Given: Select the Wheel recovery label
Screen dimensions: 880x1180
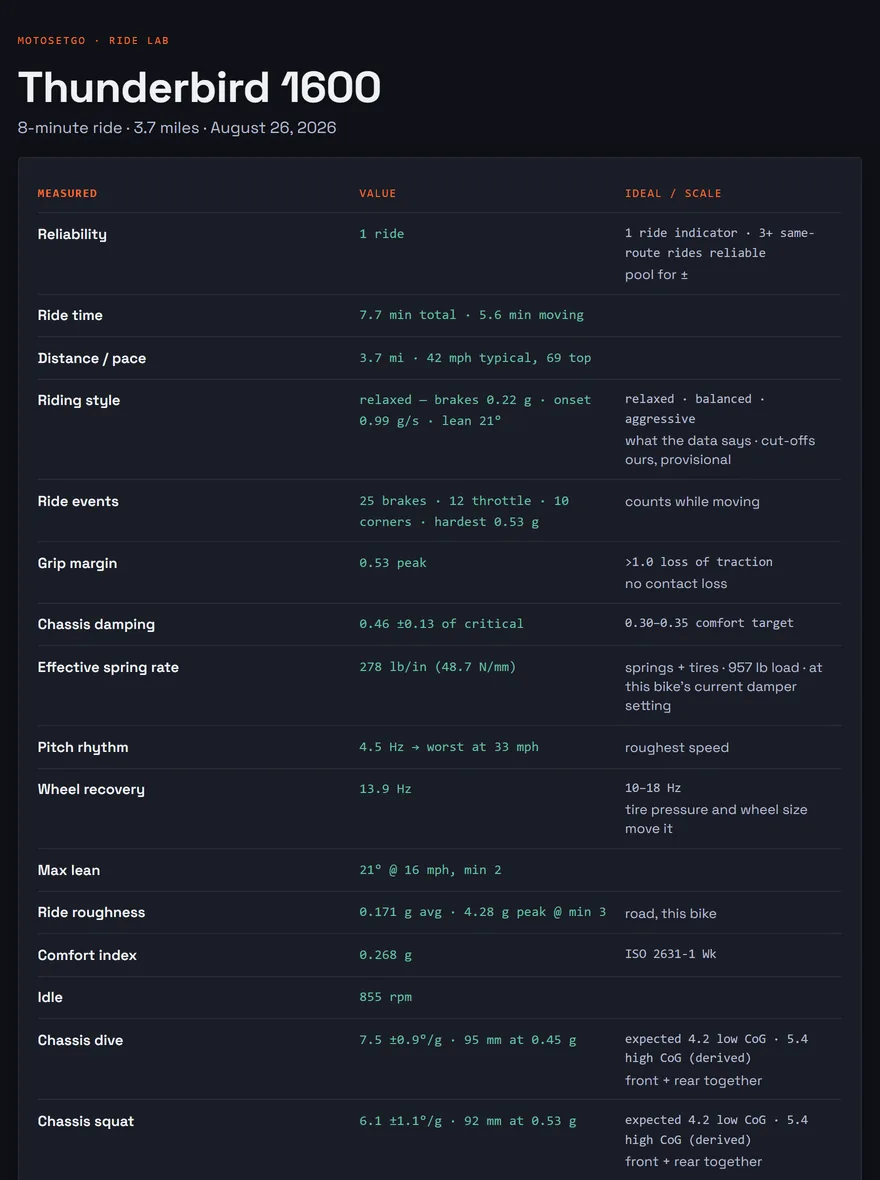Looking at the screenshot, I should coord(91,789).
